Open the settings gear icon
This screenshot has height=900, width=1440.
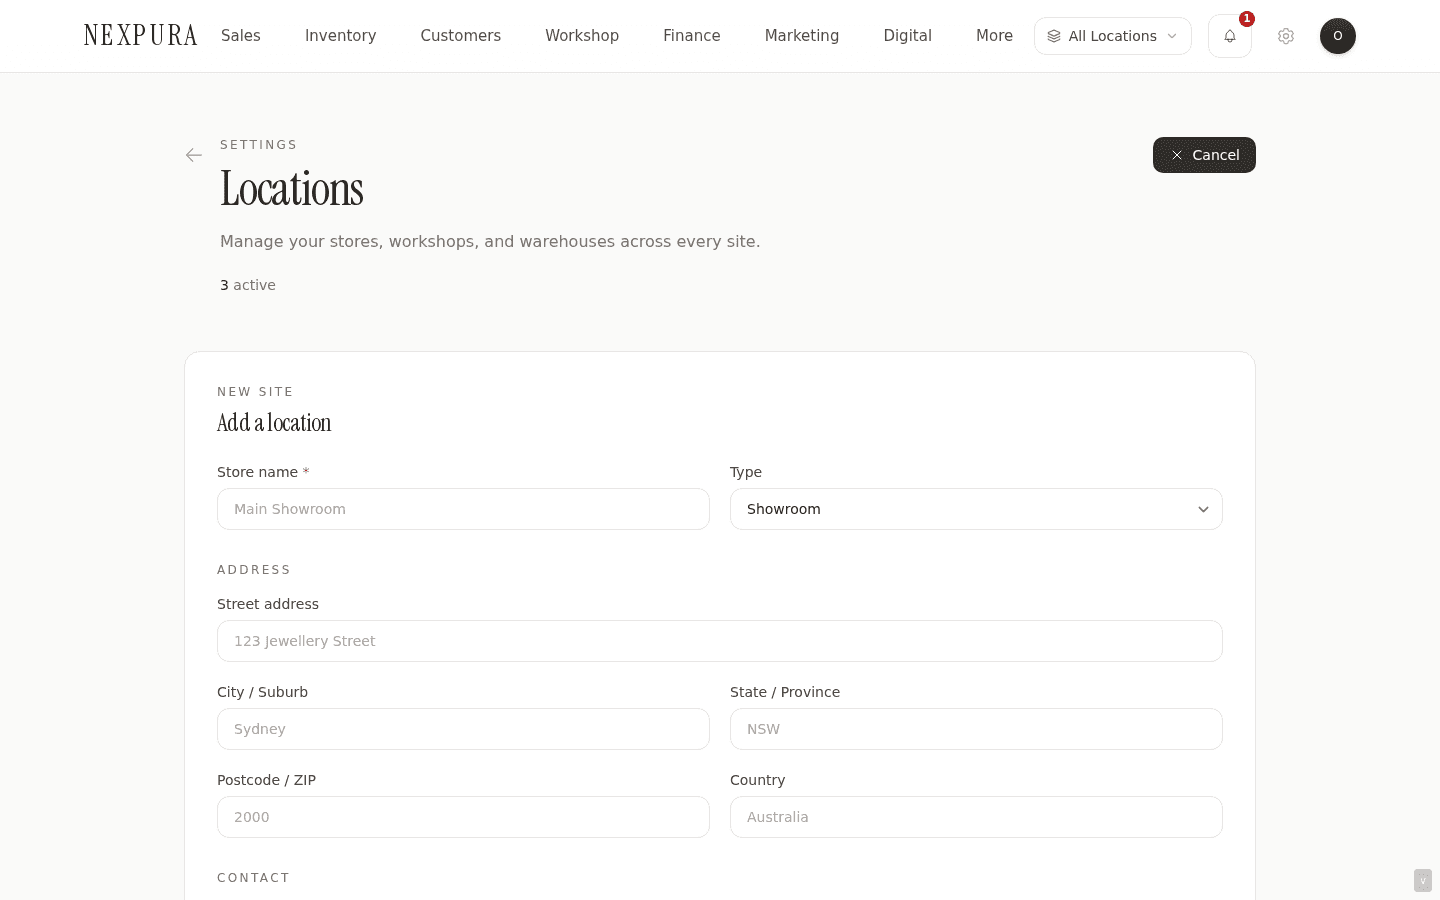pos(1286,36)
